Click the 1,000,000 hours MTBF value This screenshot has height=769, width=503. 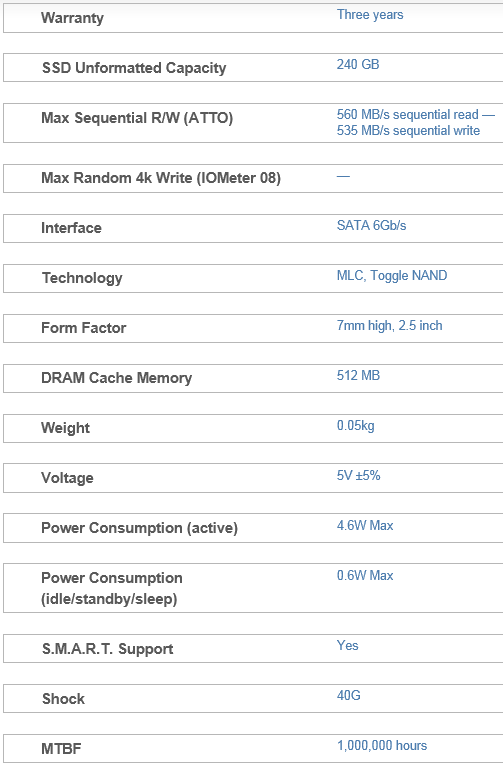tap(381, 745)
